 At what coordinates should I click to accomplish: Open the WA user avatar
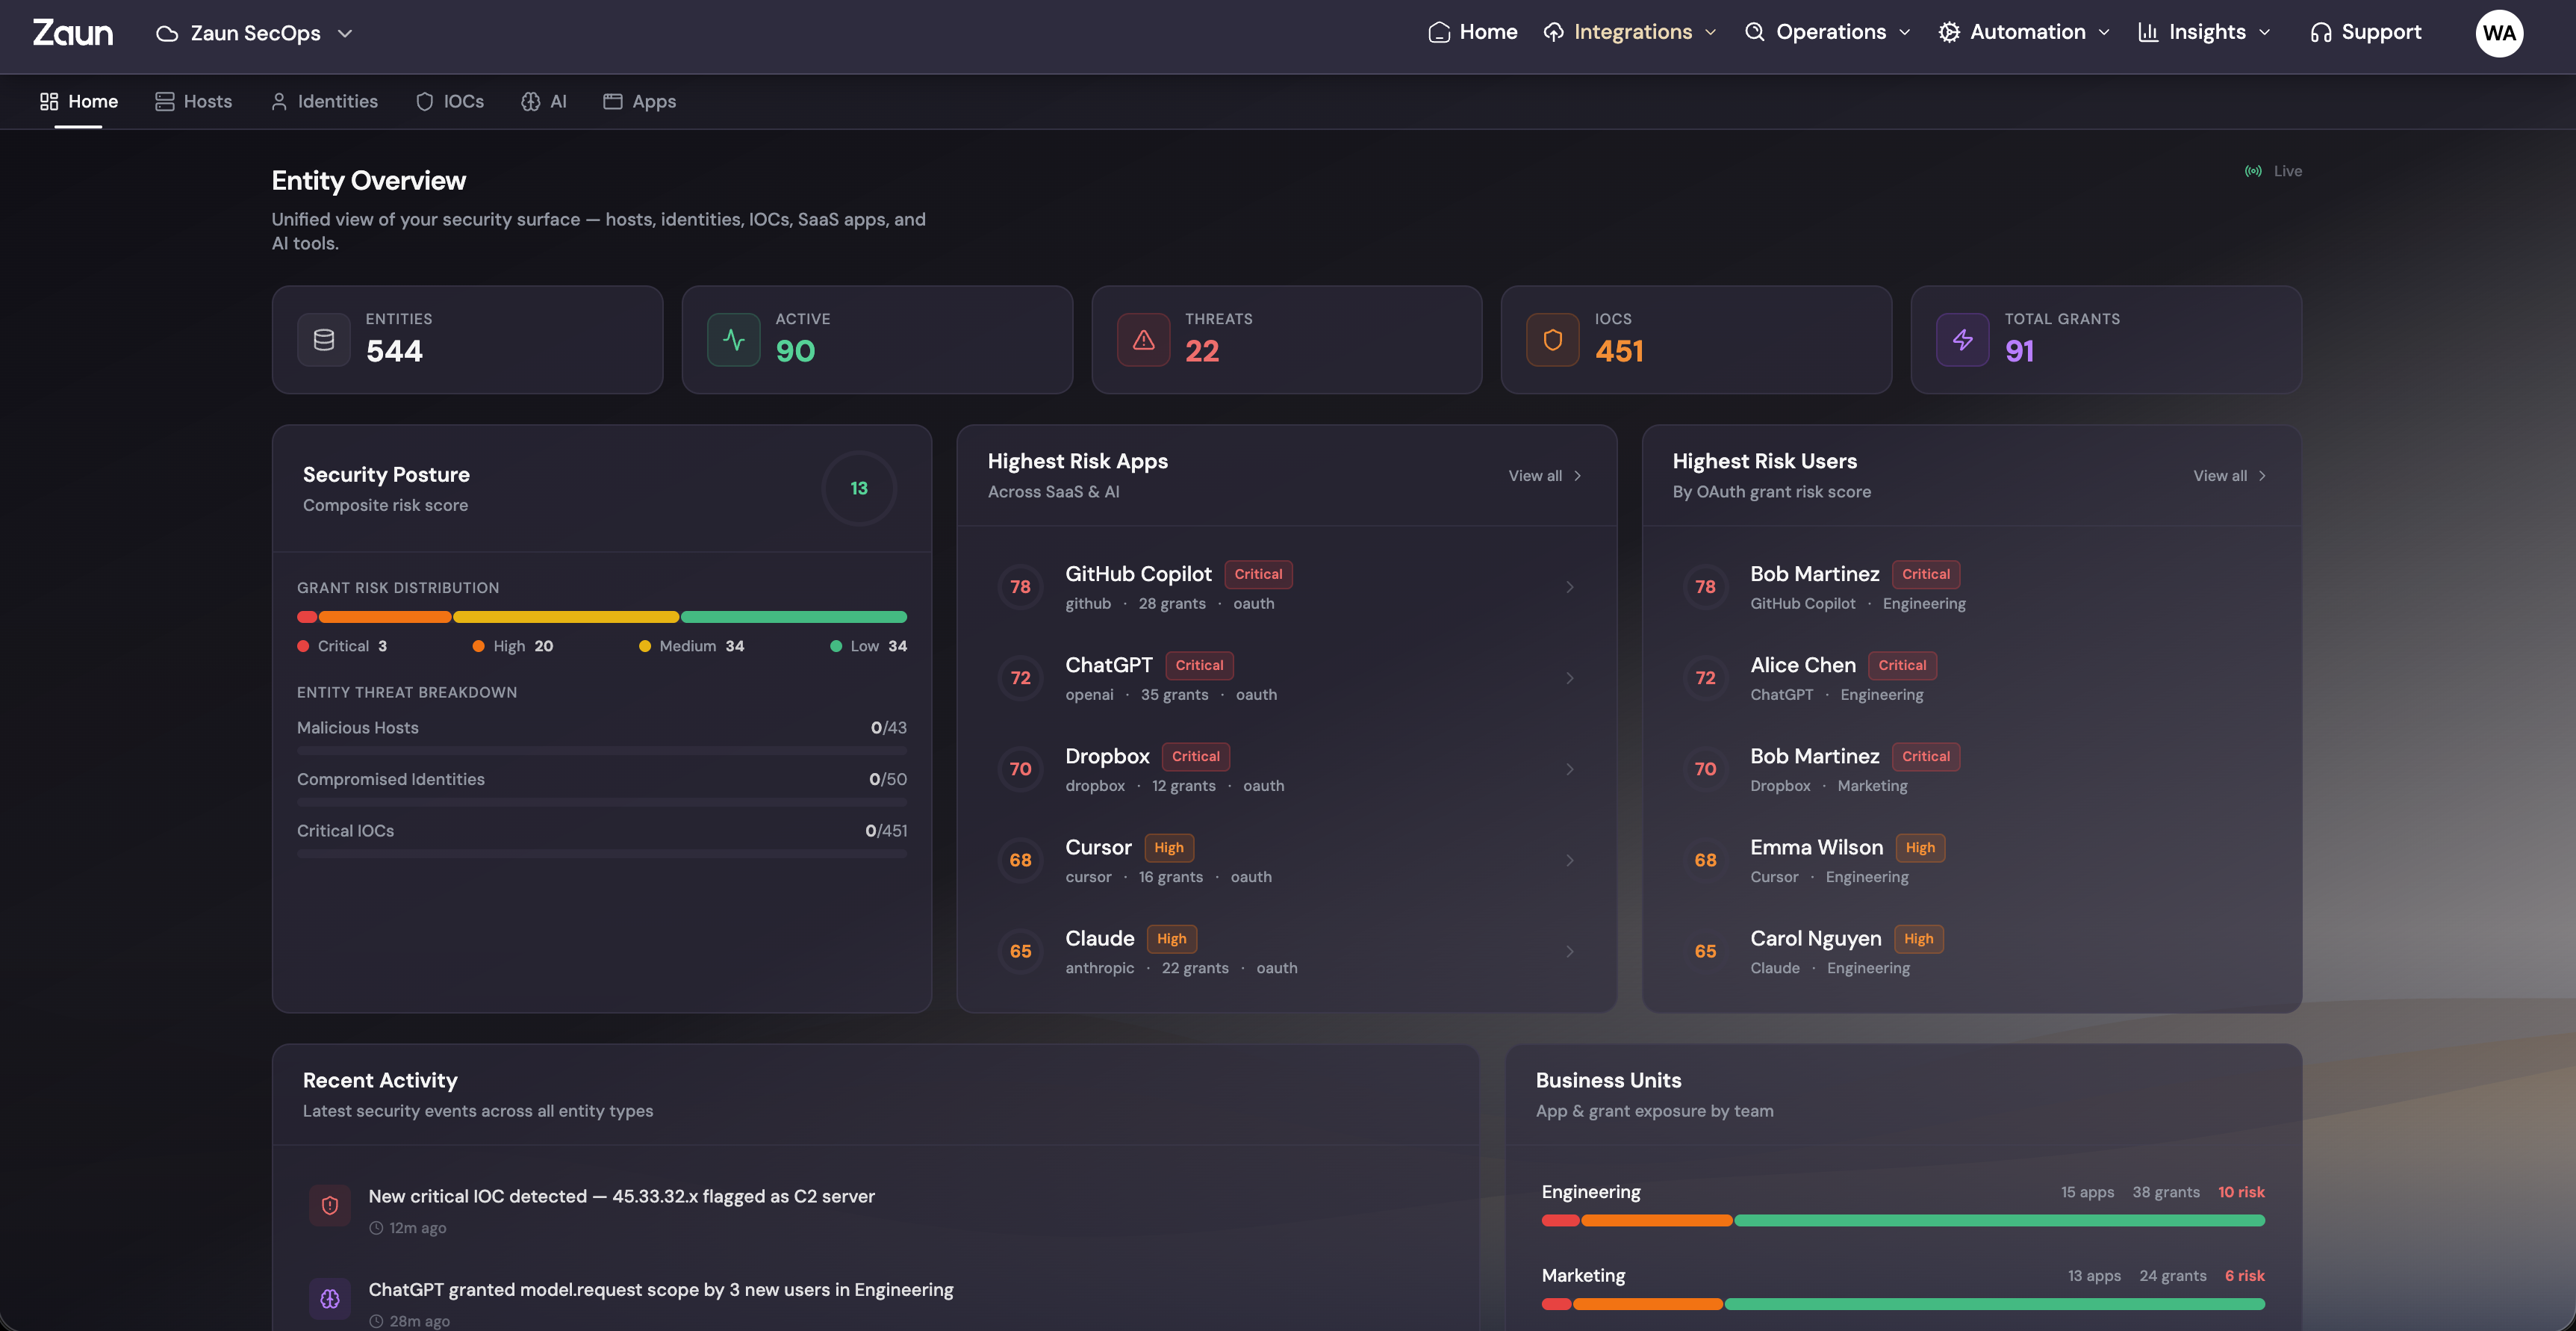point(2498,33)
